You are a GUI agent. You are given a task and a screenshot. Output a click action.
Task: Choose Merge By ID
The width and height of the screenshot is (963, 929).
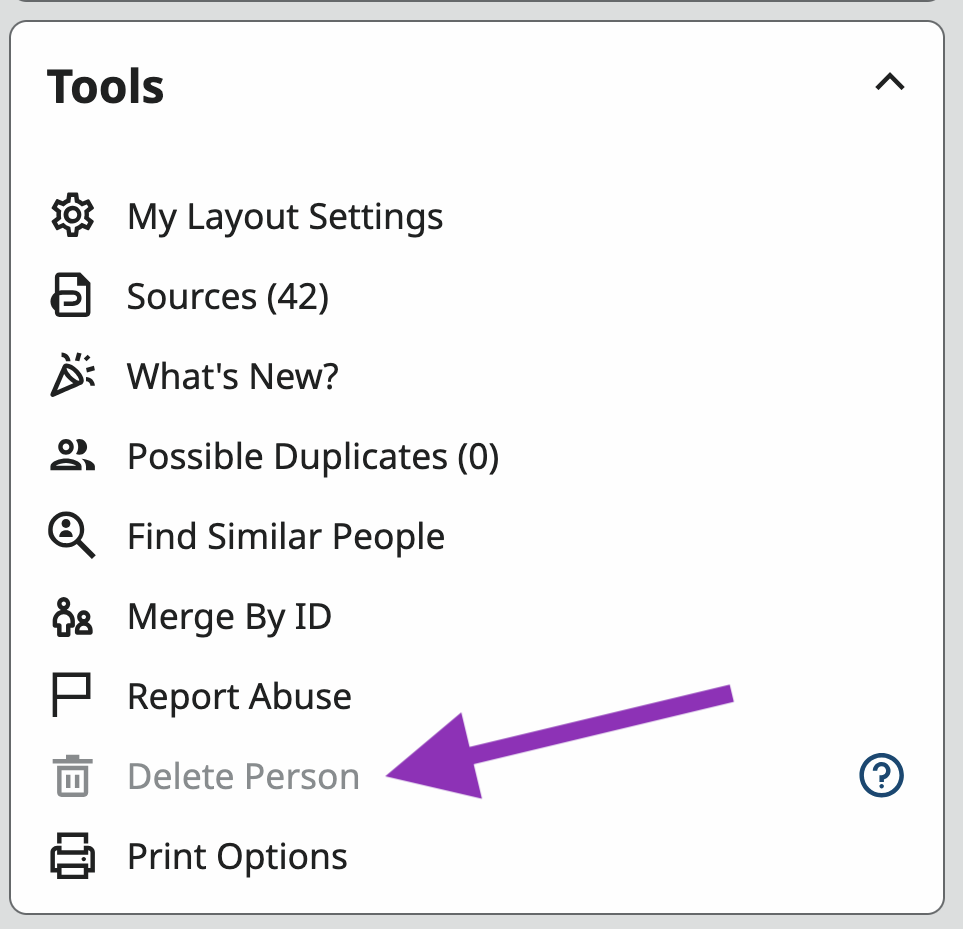pos(230,616)
